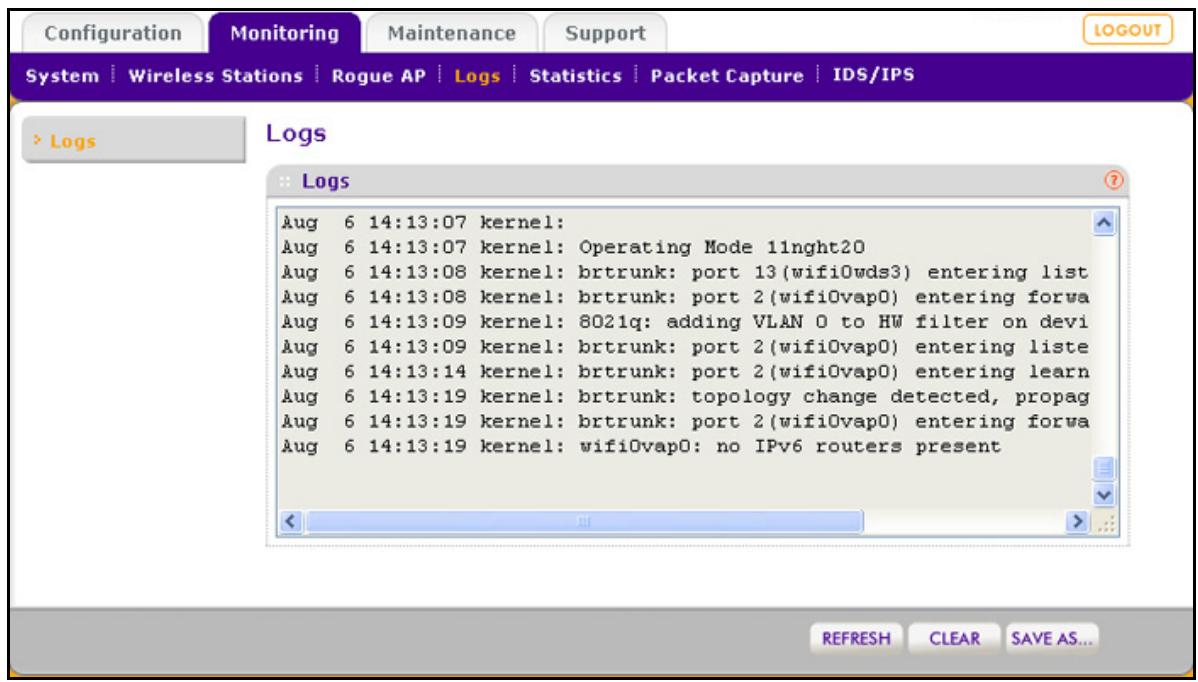
Task: Open Packet Capture submenu
Action: coord(727,76)
